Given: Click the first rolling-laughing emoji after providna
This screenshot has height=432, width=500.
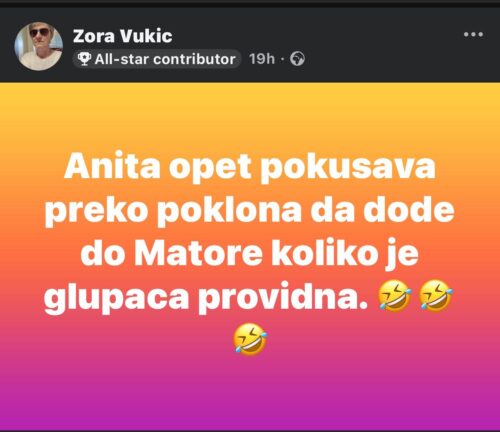Looking at the screenshot, I should pyautogui.click(x=395, y=296).
